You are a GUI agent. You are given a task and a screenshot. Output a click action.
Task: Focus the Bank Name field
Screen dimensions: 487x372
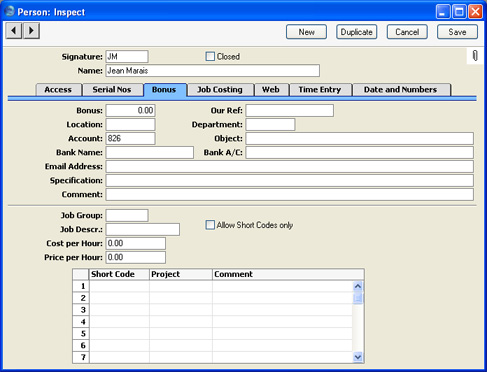click(150, 152)
